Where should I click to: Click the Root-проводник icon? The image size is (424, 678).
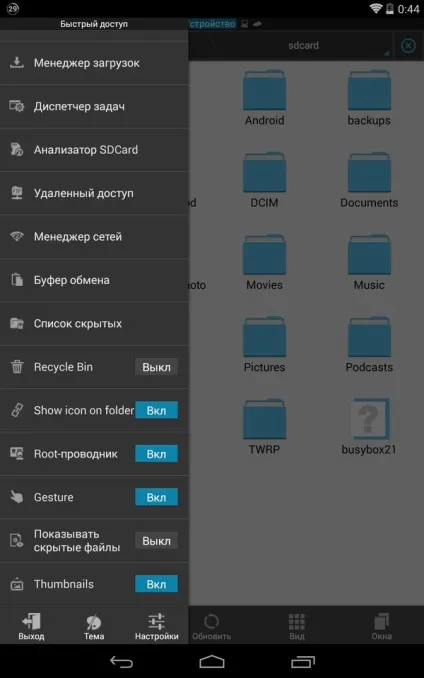pyautogui.click(x=17, y=454)
